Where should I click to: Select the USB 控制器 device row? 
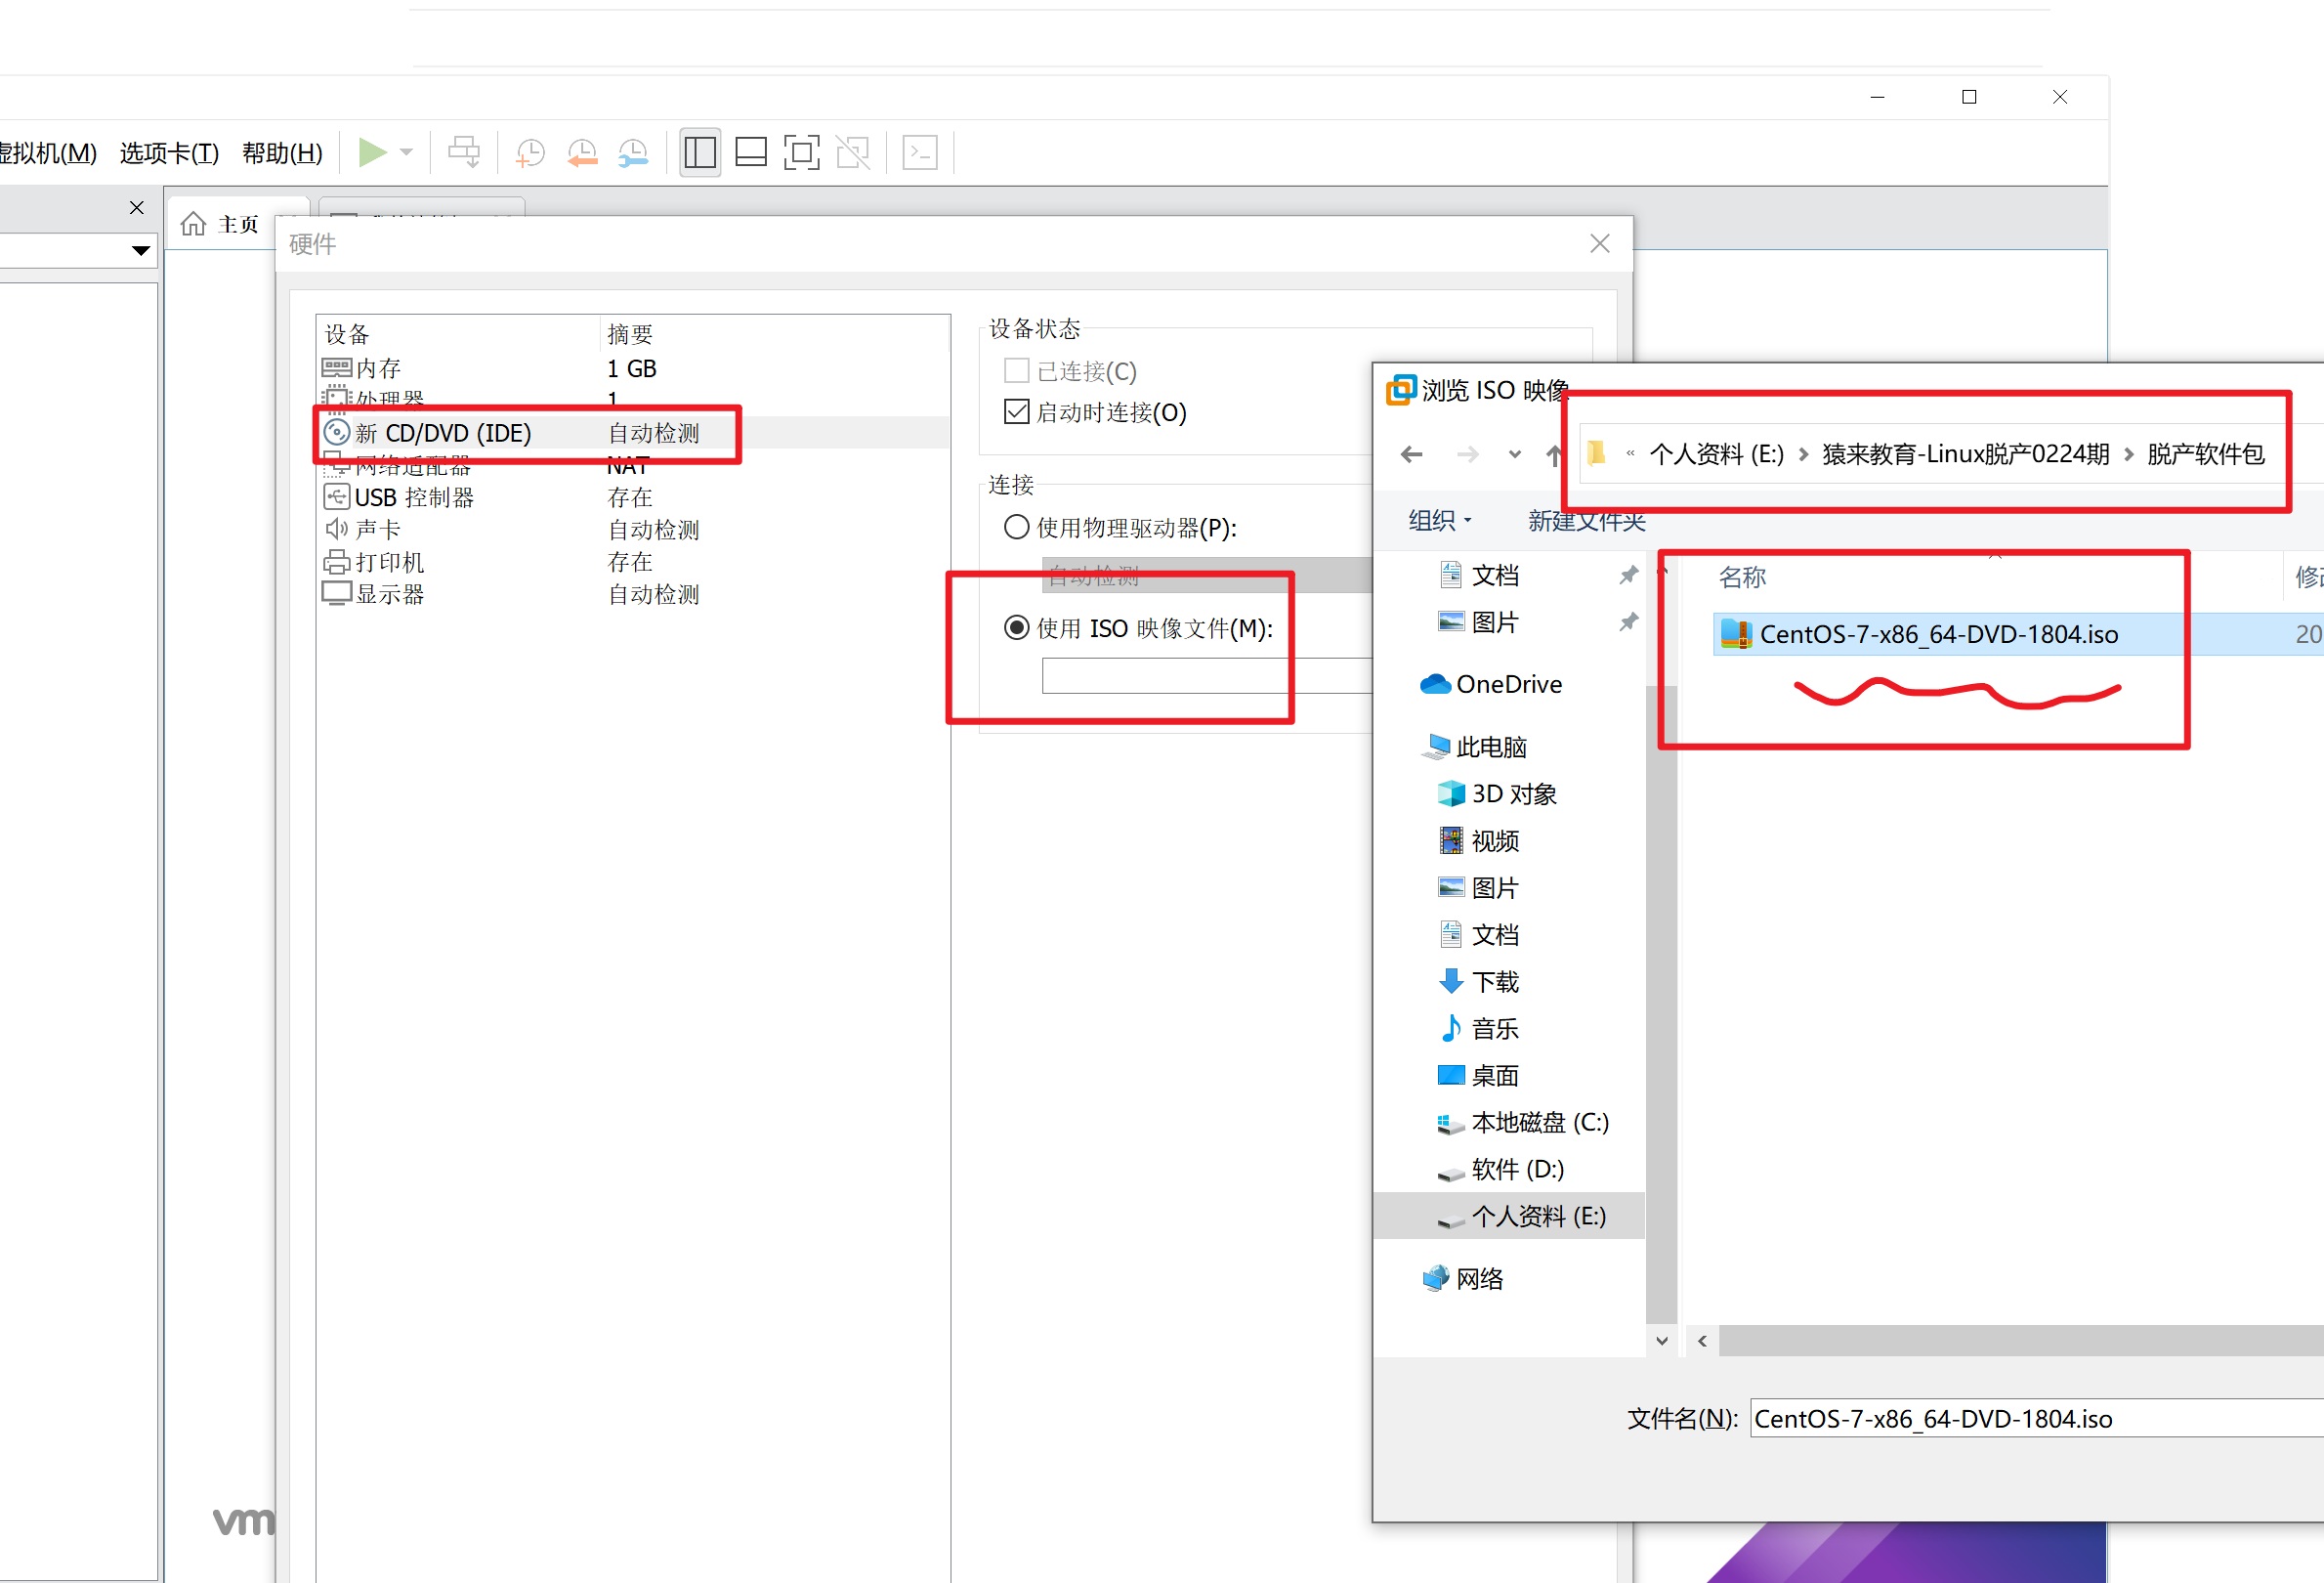click(x=633, y=497)
